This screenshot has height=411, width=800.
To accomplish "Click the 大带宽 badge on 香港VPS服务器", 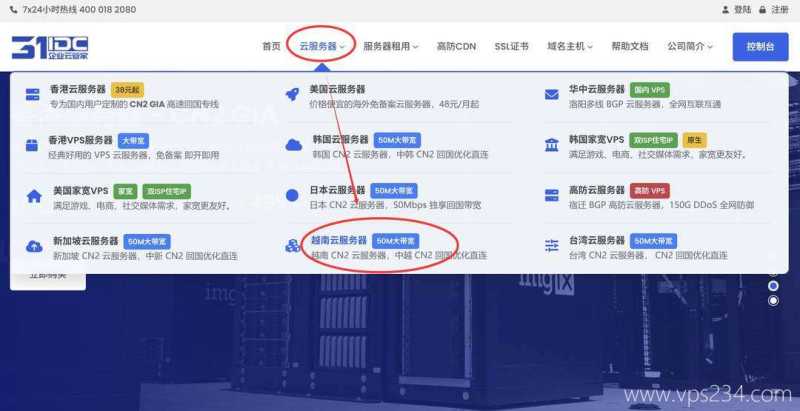I will click(133, 141).
